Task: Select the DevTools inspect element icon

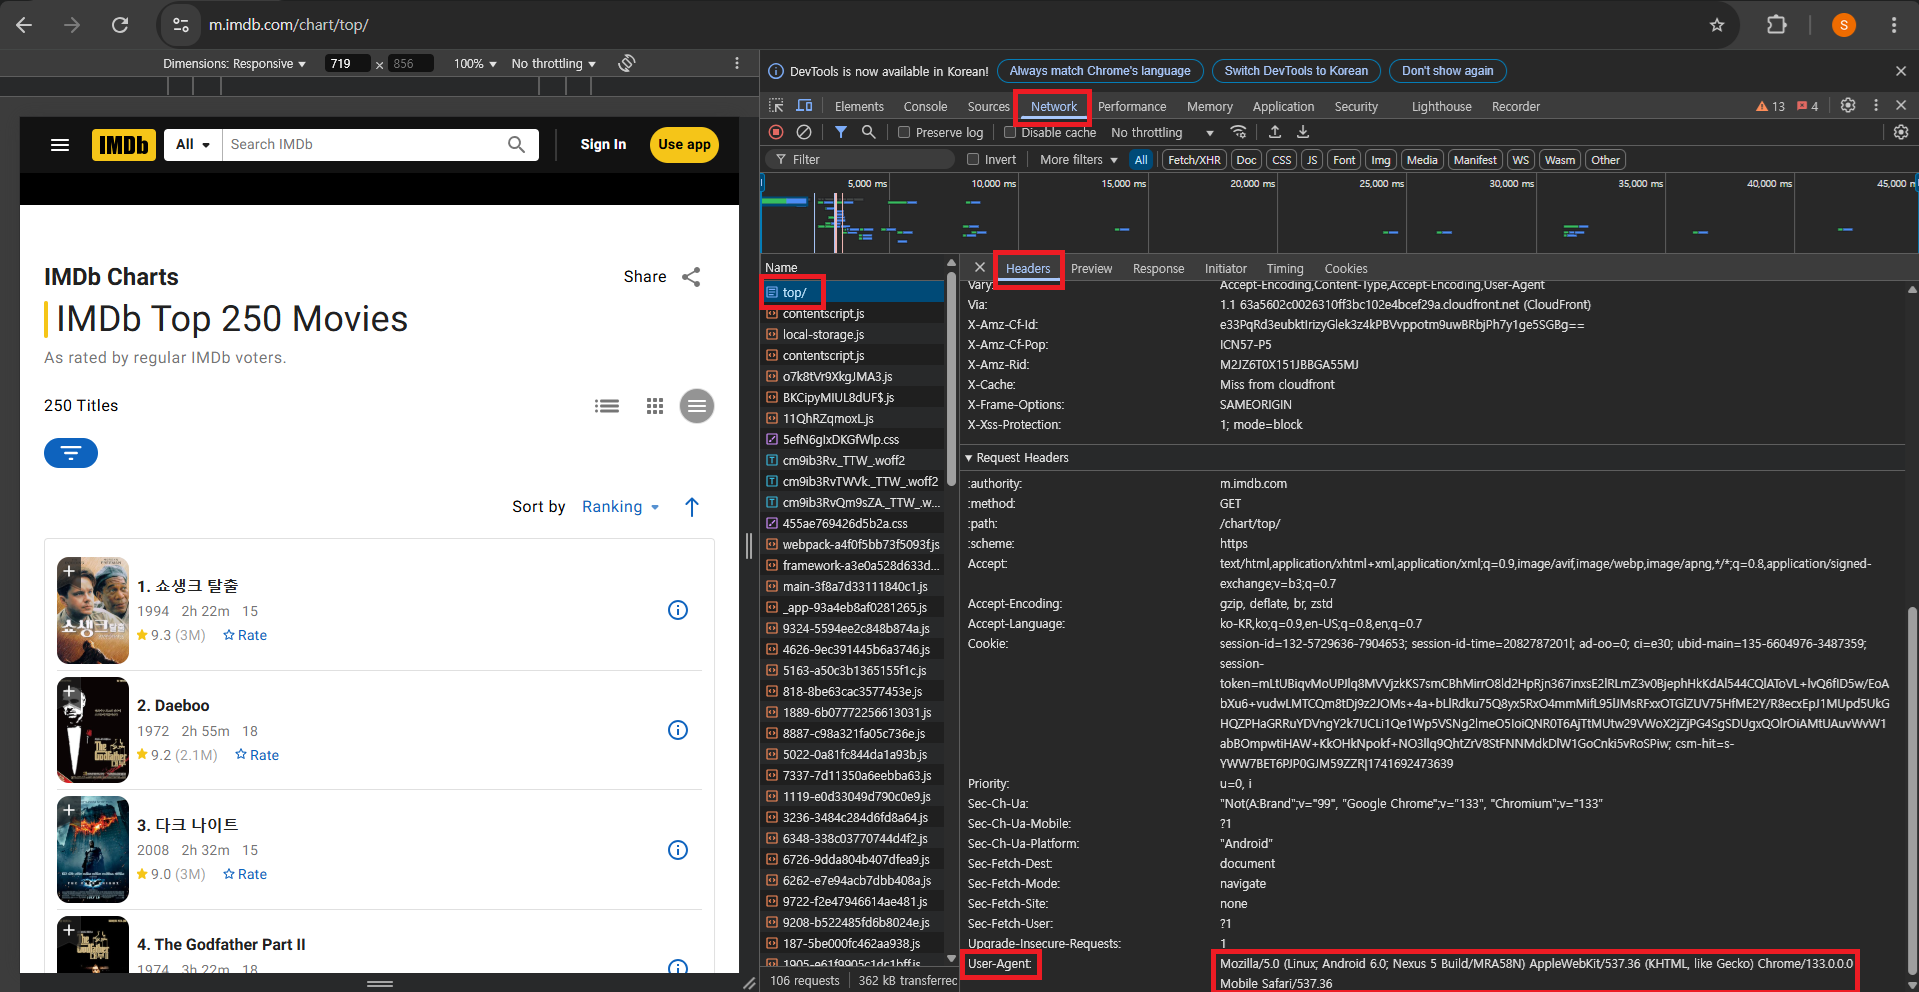Action: tap(776, 106)
